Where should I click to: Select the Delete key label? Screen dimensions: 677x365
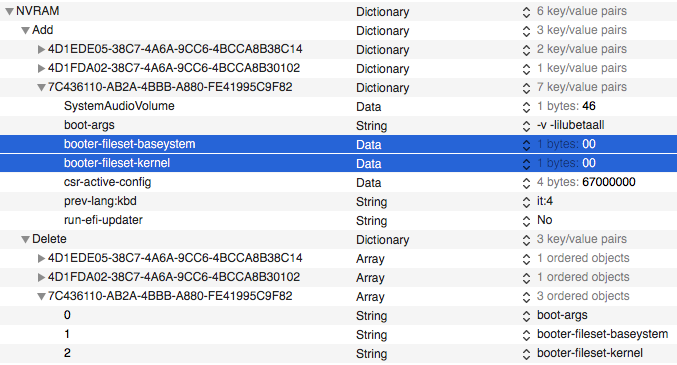click(49, 239)
